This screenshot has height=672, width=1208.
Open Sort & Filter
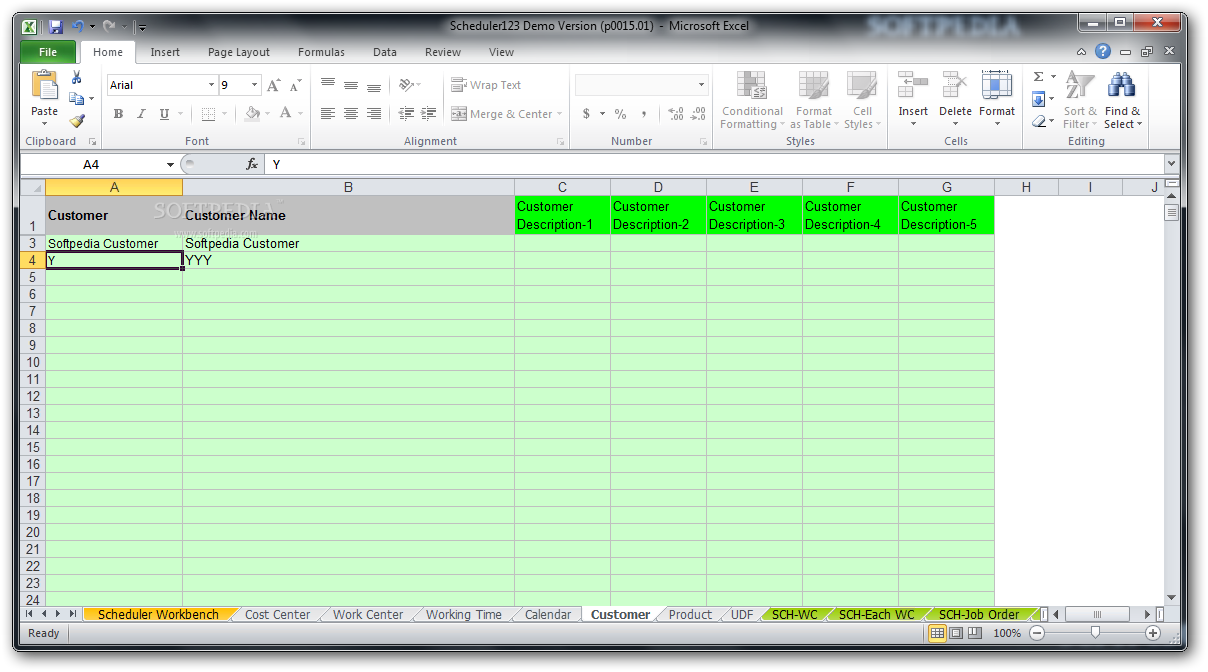click(1080, 100)
